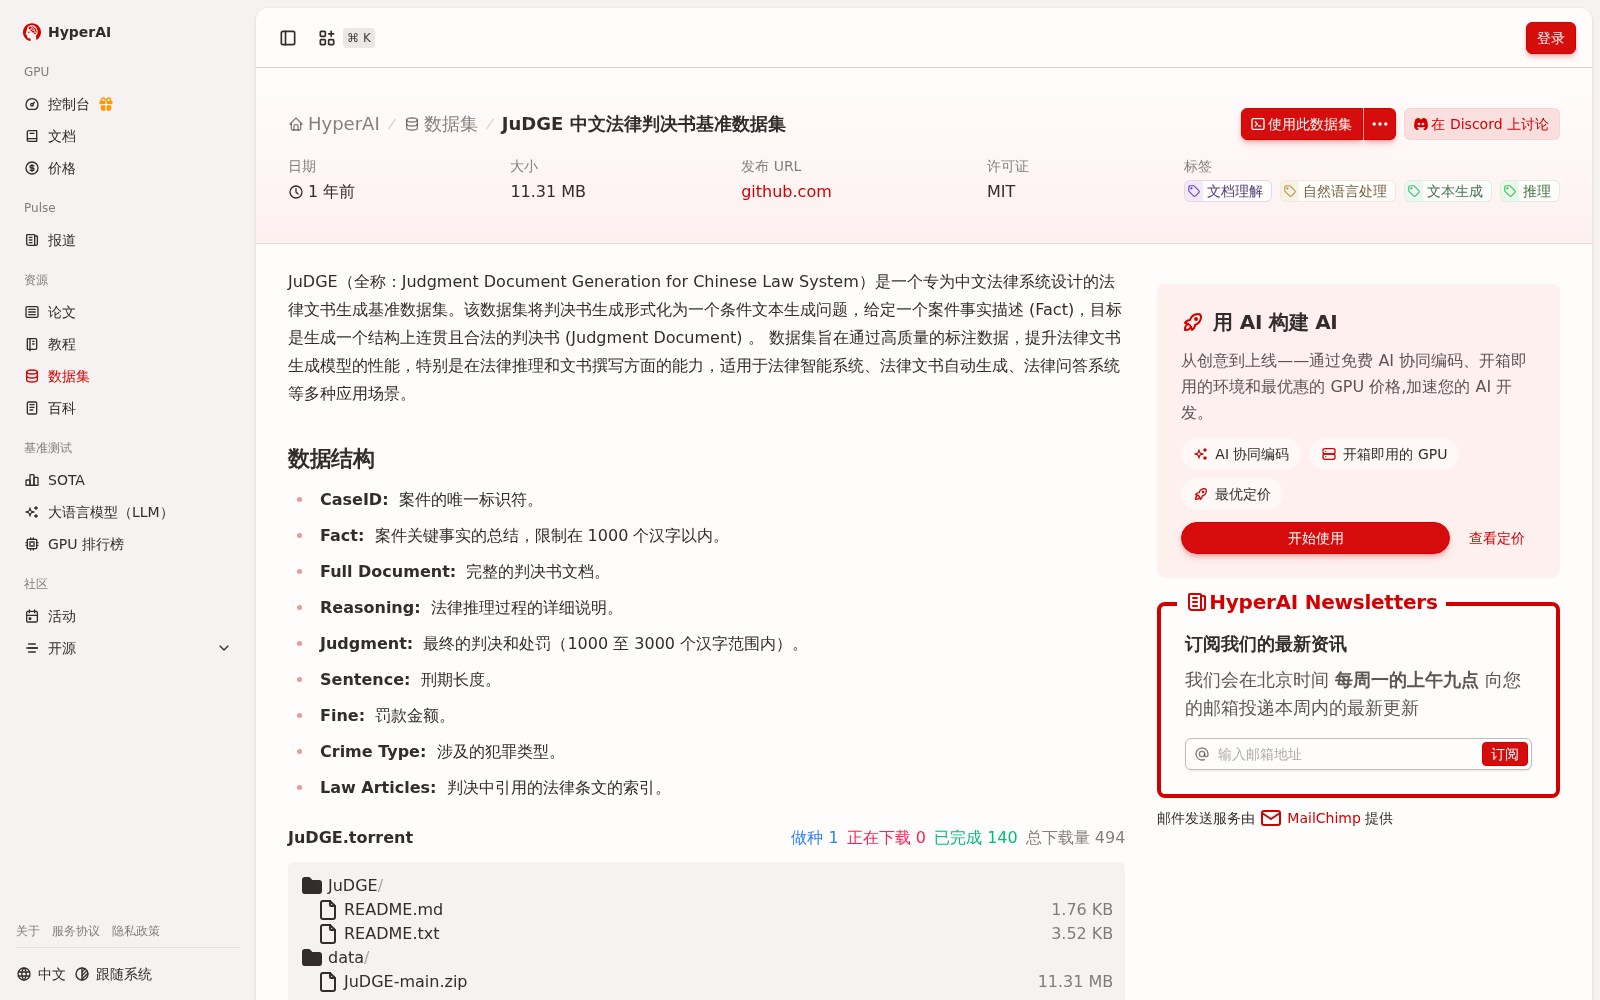
Task: Click the 关于 footer link
Action: (x=28, y=931)
